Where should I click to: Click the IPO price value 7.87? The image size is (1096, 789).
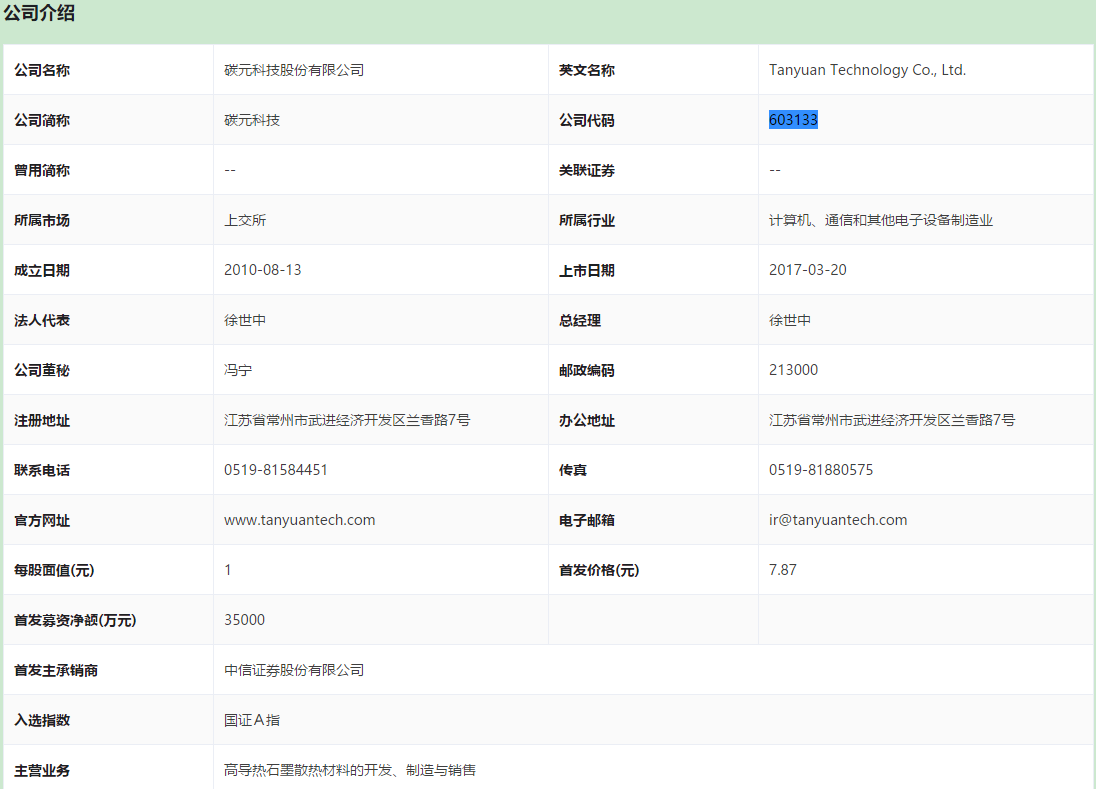(x=782, y=570)
